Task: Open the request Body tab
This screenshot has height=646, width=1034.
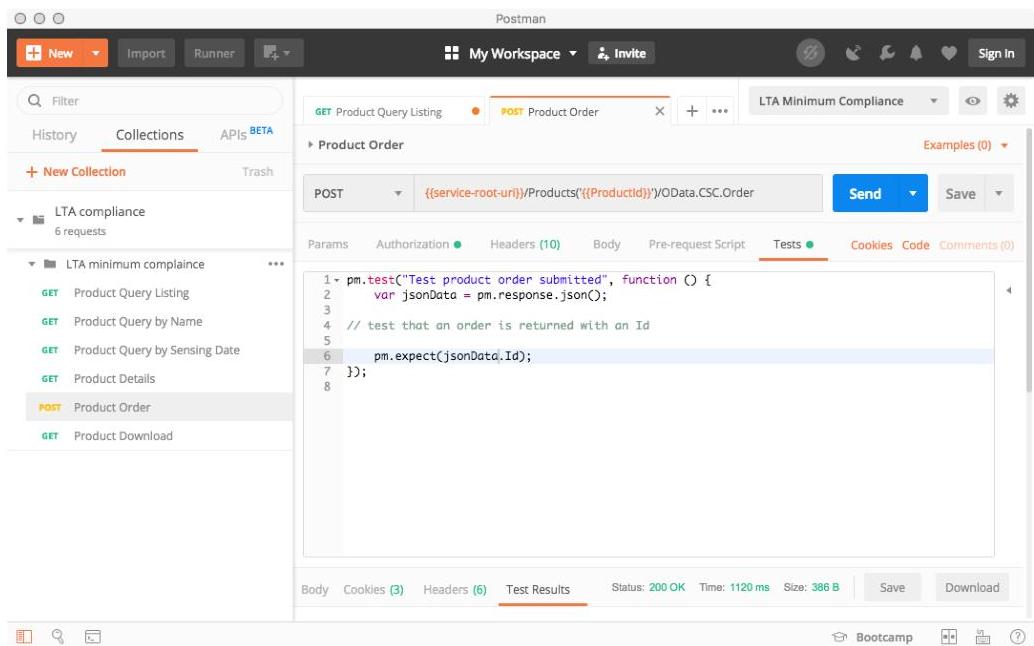Action: tap(607, 245)
